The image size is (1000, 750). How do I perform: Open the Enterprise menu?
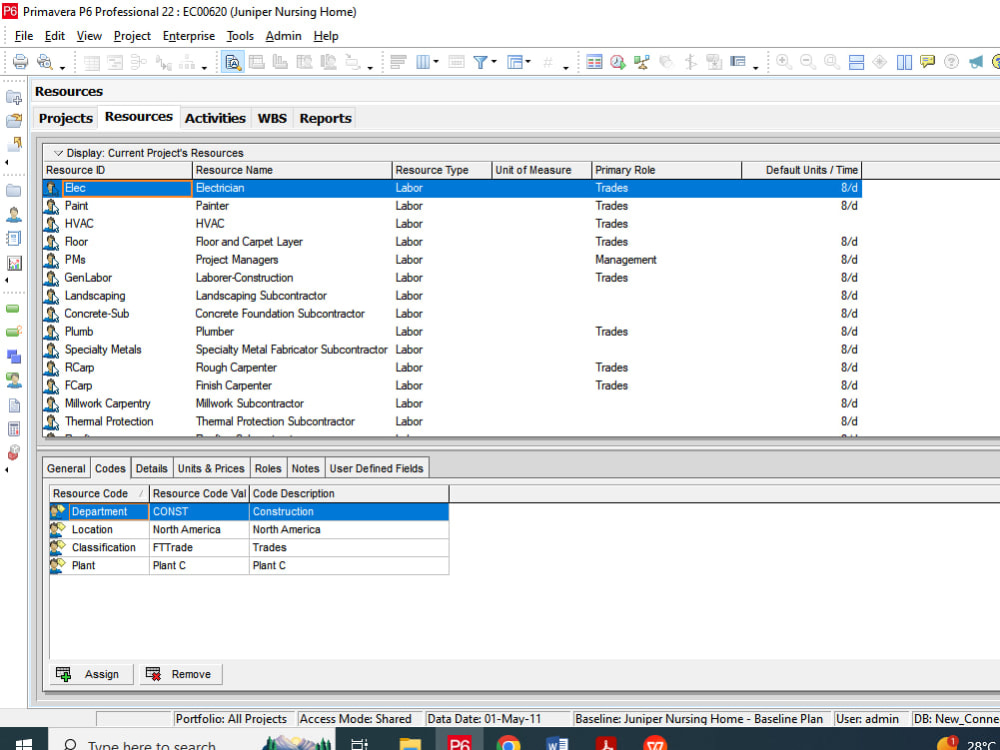point(189,36)
